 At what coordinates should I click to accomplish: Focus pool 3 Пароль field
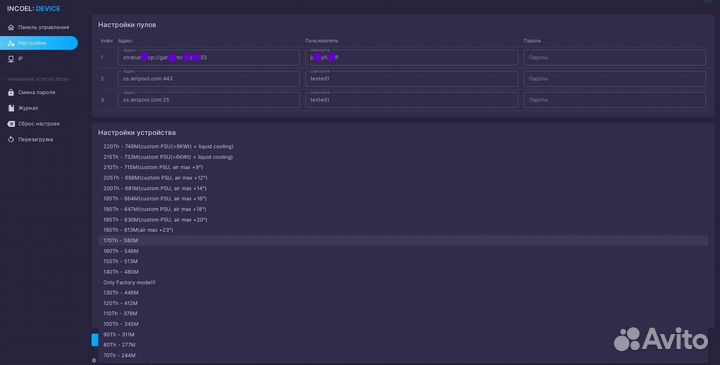(x=615, y=100)
